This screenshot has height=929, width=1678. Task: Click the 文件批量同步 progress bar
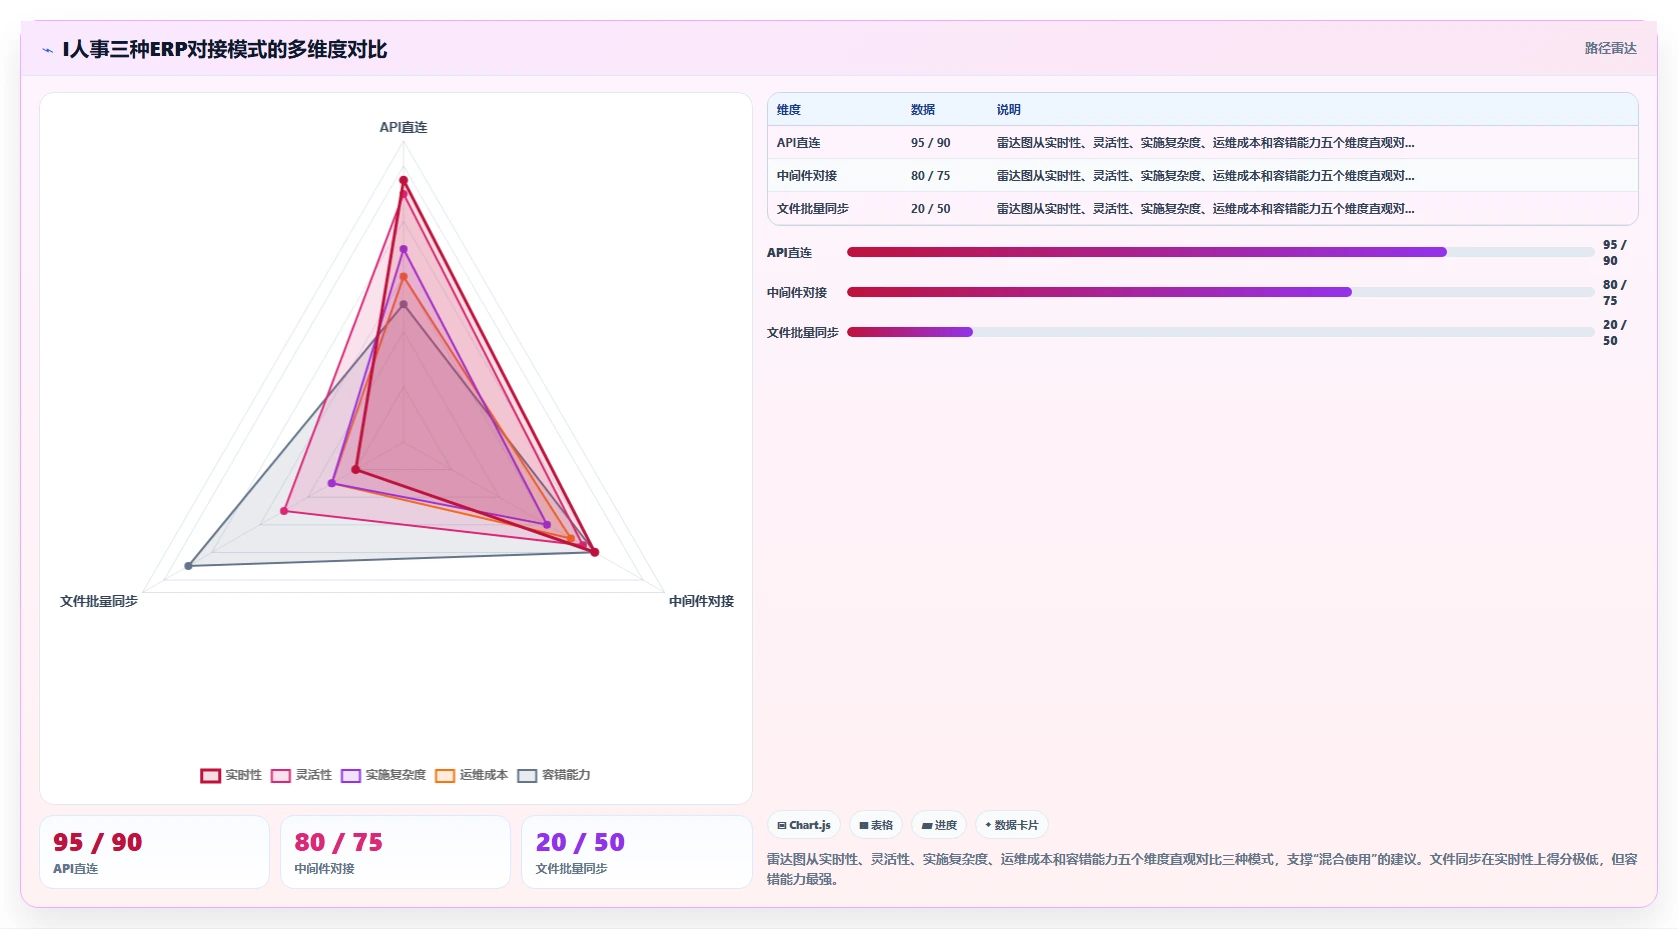pyautogui.click(x=1220, y=332)
